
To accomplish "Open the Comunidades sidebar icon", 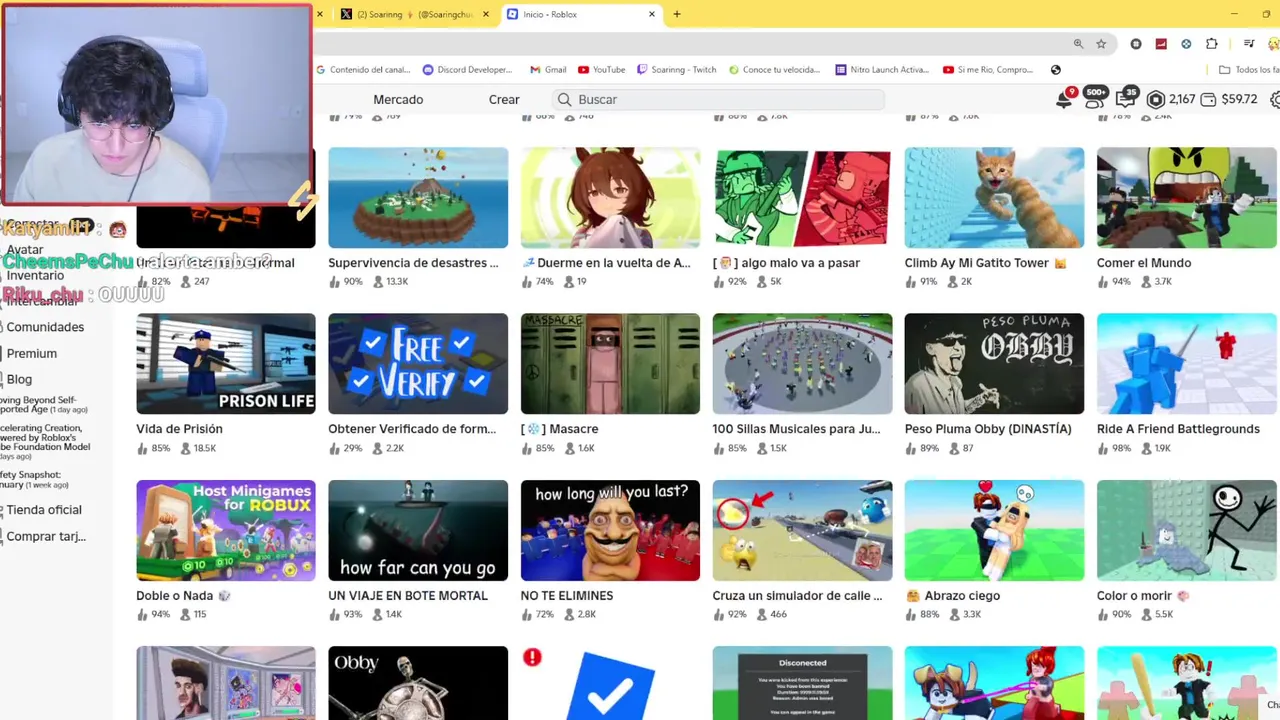I will click(3, 327).
